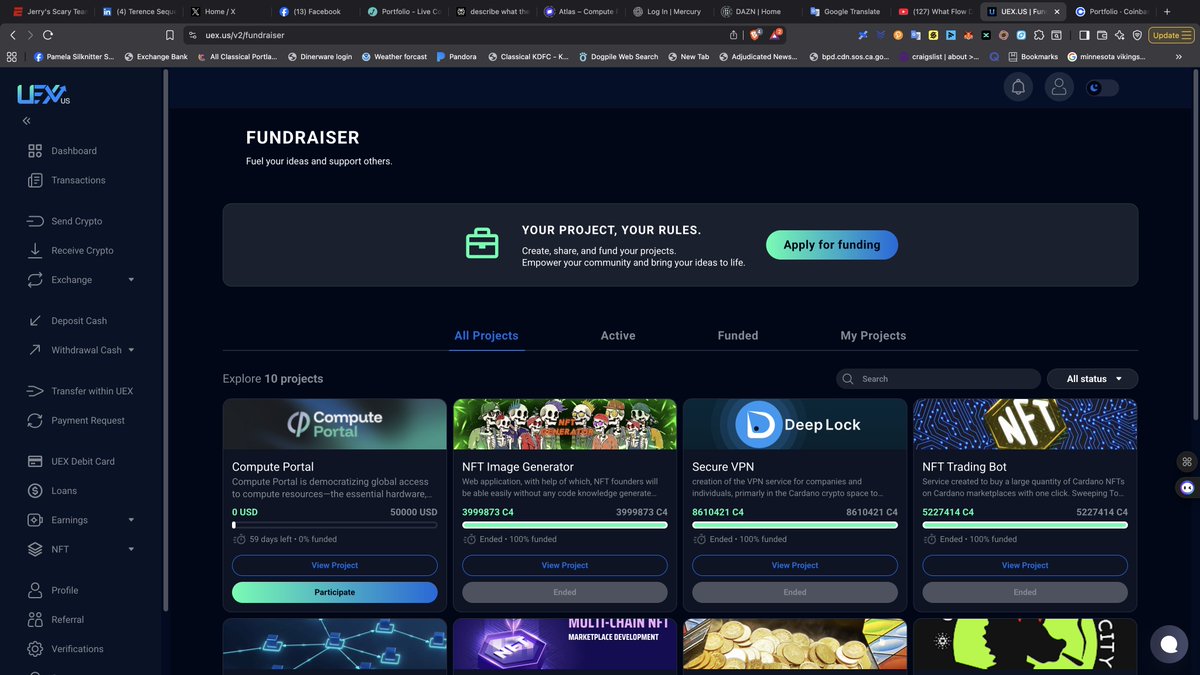Open the All status filter dropdown
Image resolution: width=1200 pixels, height=675 pixels.
(1092, 378)
